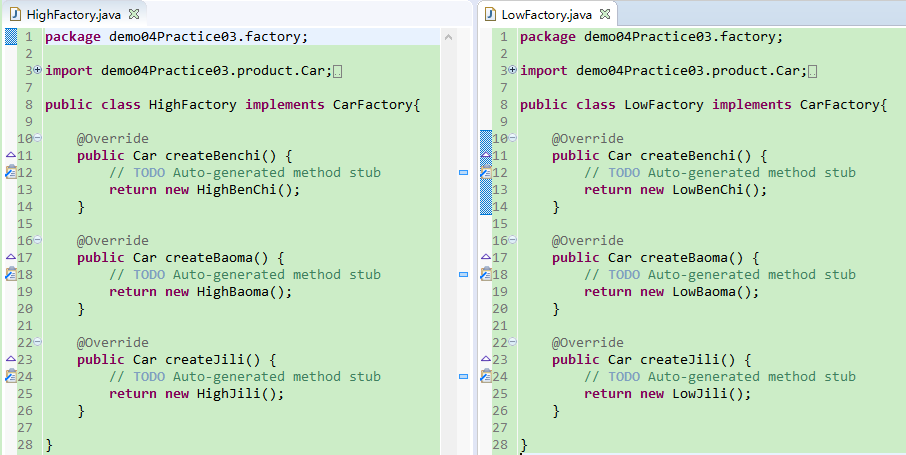Image resolution: width=906 pixels, height=455 pixels.
Task: Close the HighFactory.java tab
Action: [133, 13]
